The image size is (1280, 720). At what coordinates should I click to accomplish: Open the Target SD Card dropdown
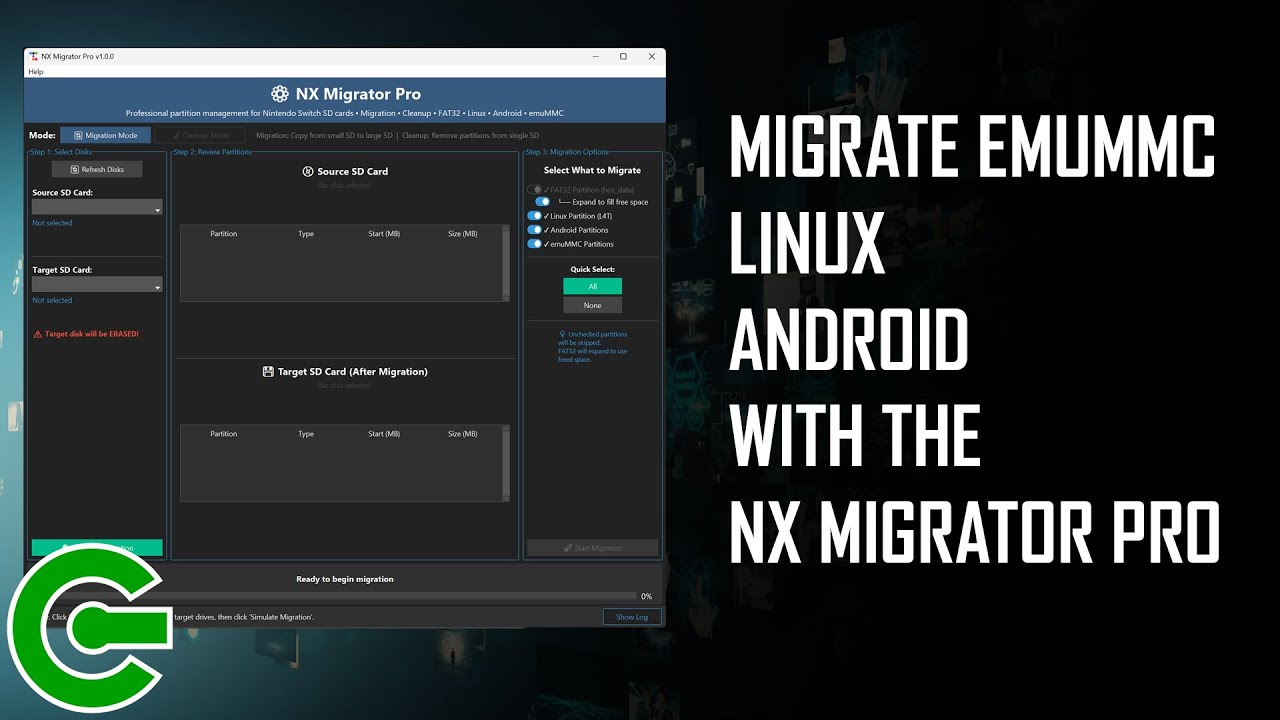point(97,285)
